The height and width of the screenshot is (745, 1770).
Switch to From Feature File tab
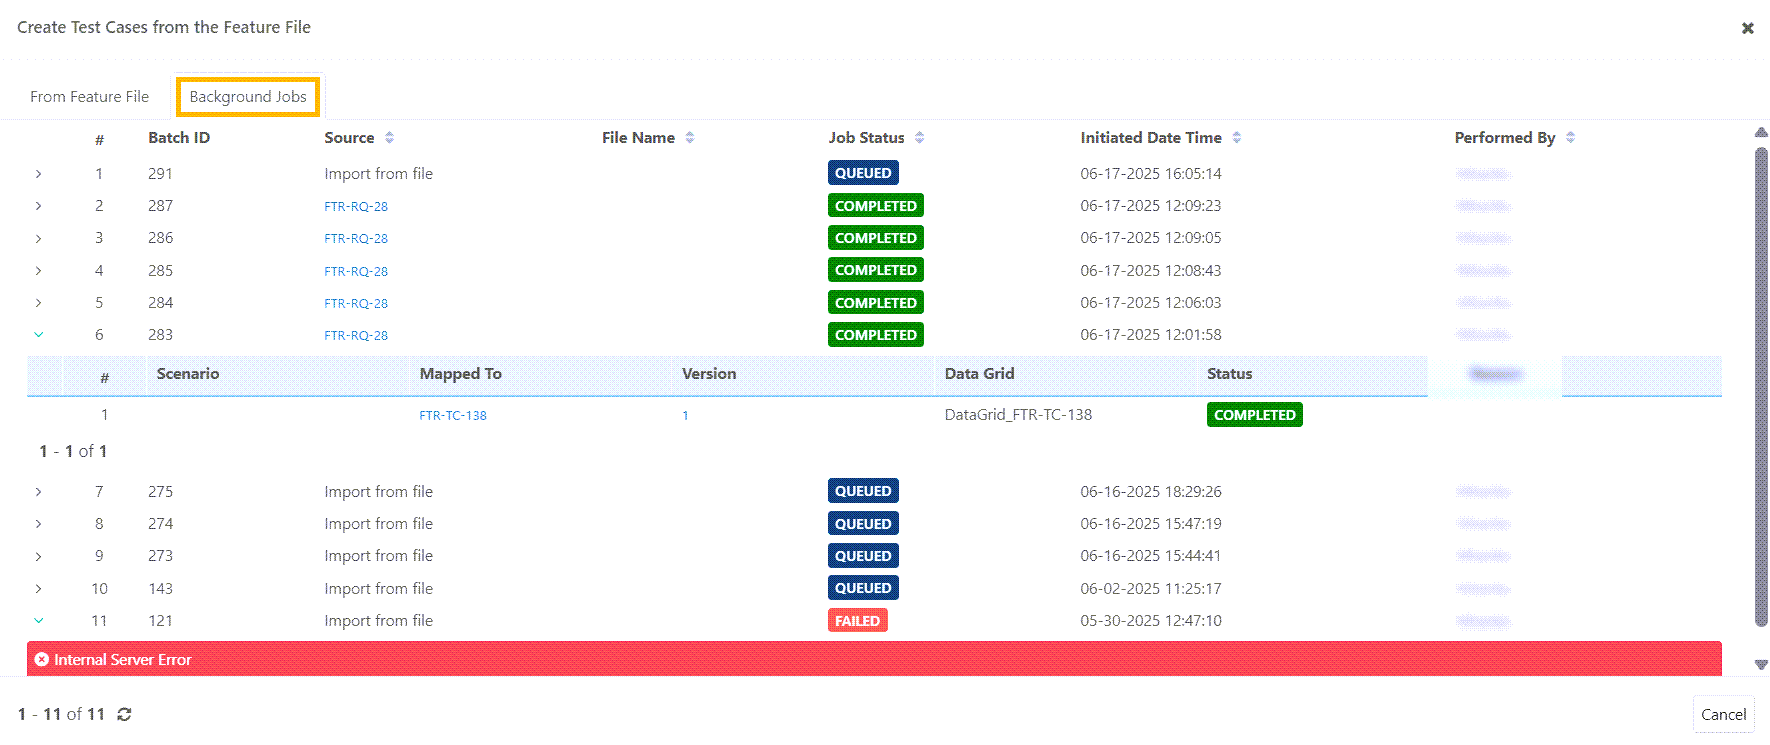89,97
